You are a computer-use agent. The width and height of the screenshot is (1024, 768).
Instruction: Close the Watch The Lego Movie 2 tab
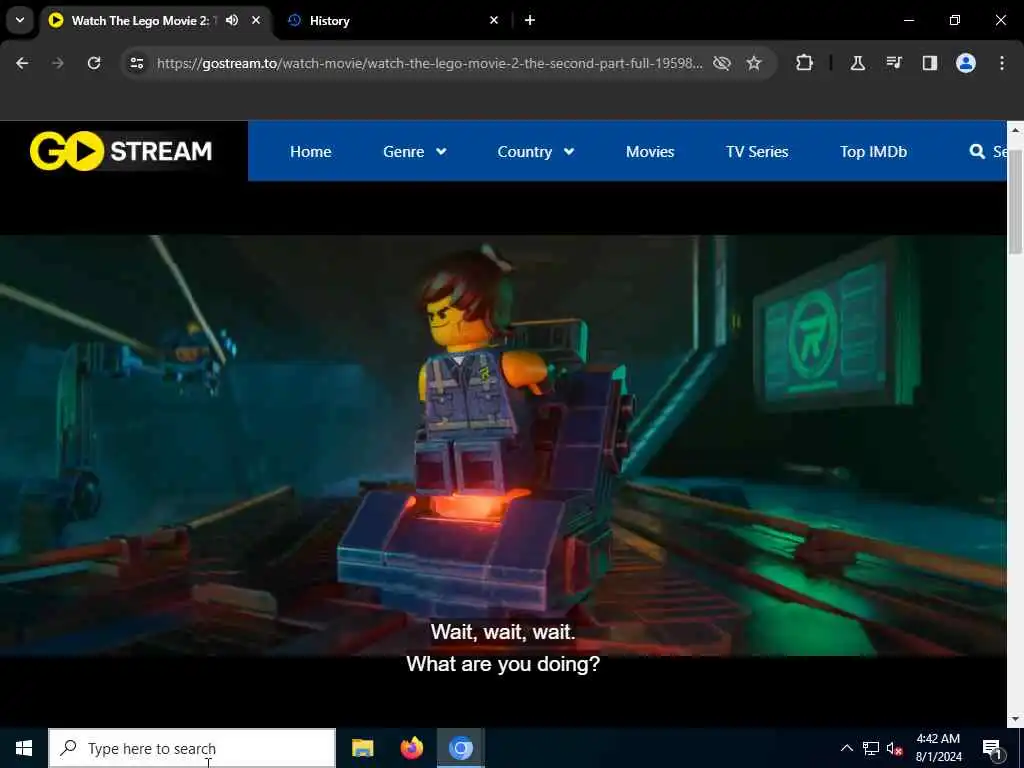pyautogui.click(x=256, y=20)
